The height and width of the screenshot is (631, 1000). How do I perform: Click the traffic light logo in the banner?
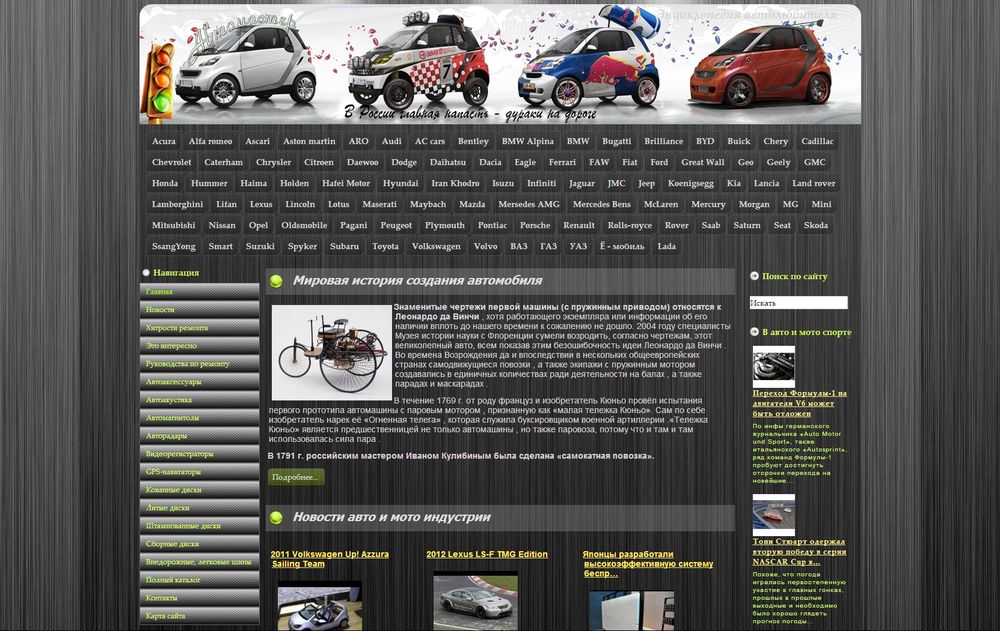pos(158,81)
